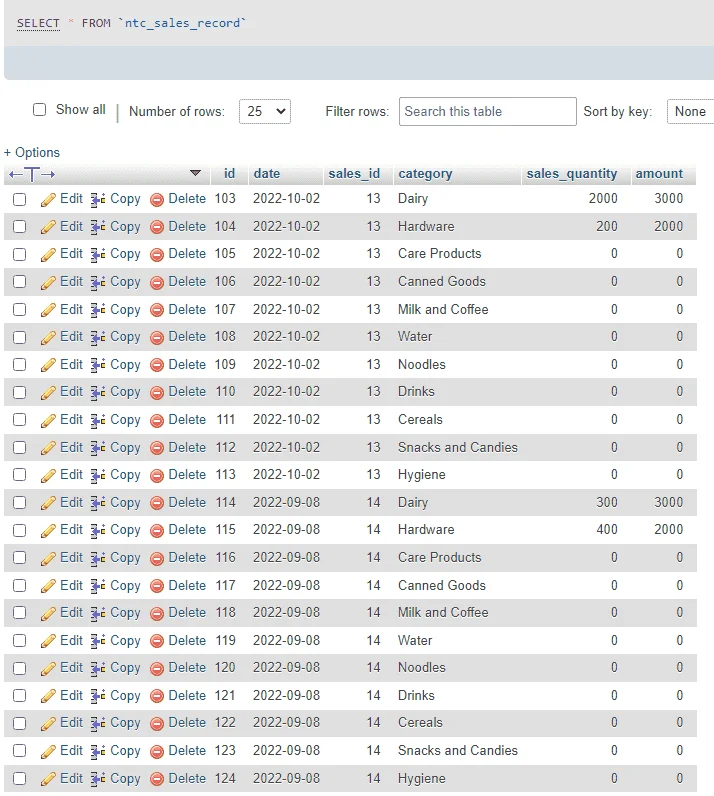The width and height of the screenshot is (714, 796).
Task: Click the header column options dropdown triangle
Action: pyautogui.click(x=195, y=173)
